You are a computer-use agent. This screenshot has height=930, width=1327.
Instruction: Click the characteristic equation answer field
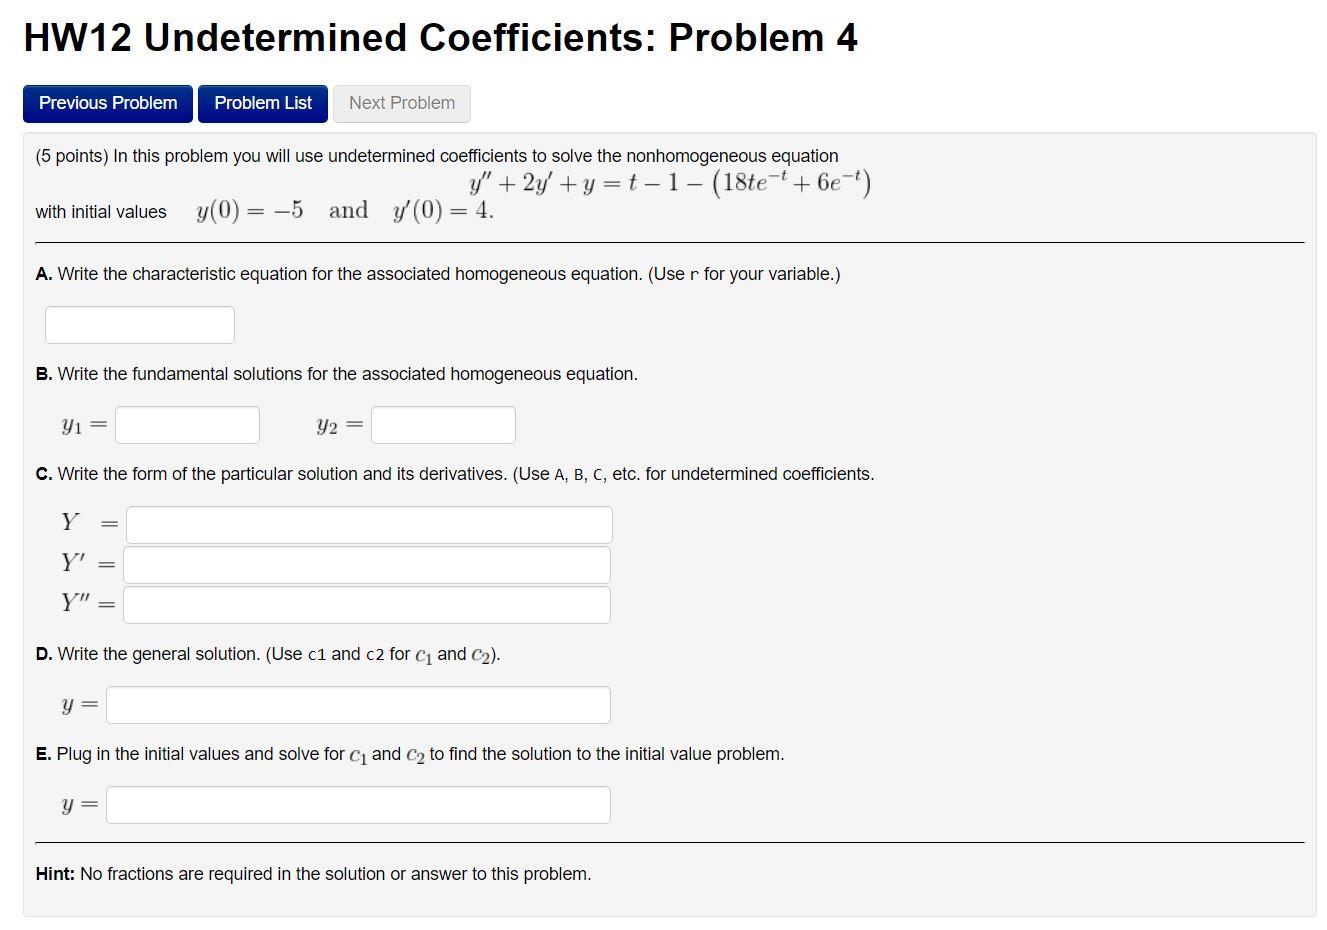point(139,324)
